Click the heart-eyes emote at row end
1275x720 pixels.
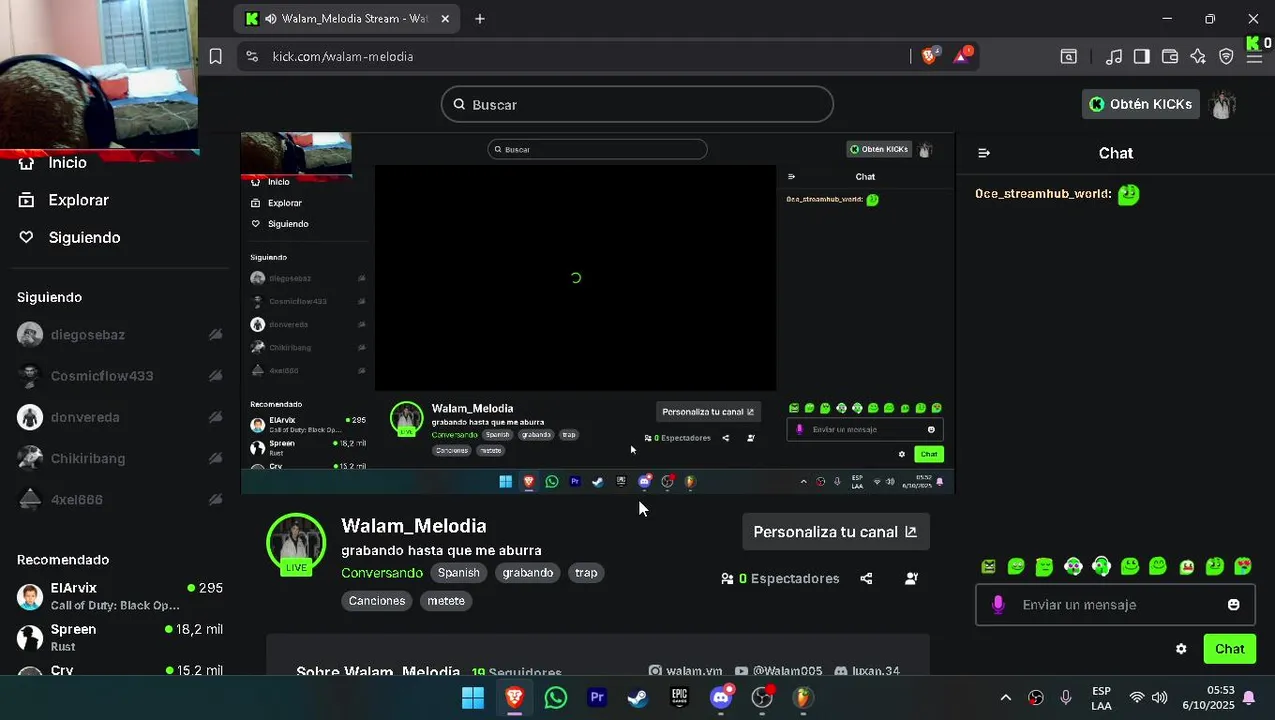click(1243, 567)
